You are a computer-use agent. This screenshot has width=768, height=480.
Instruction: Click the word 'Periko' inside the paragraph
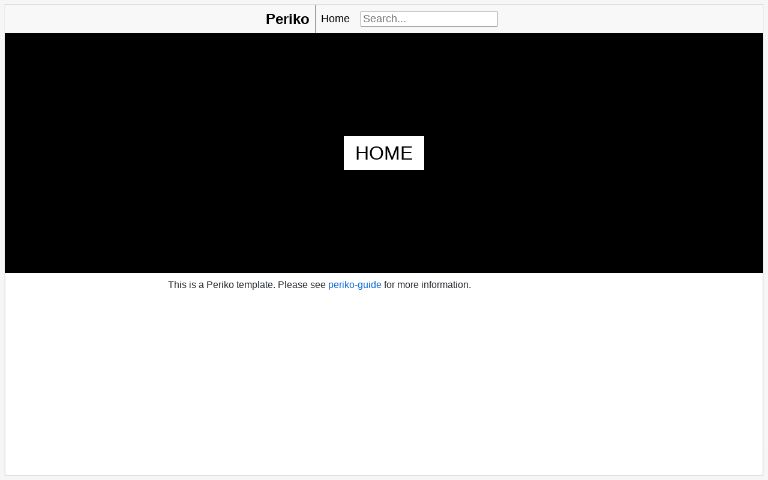coord(220,285)
